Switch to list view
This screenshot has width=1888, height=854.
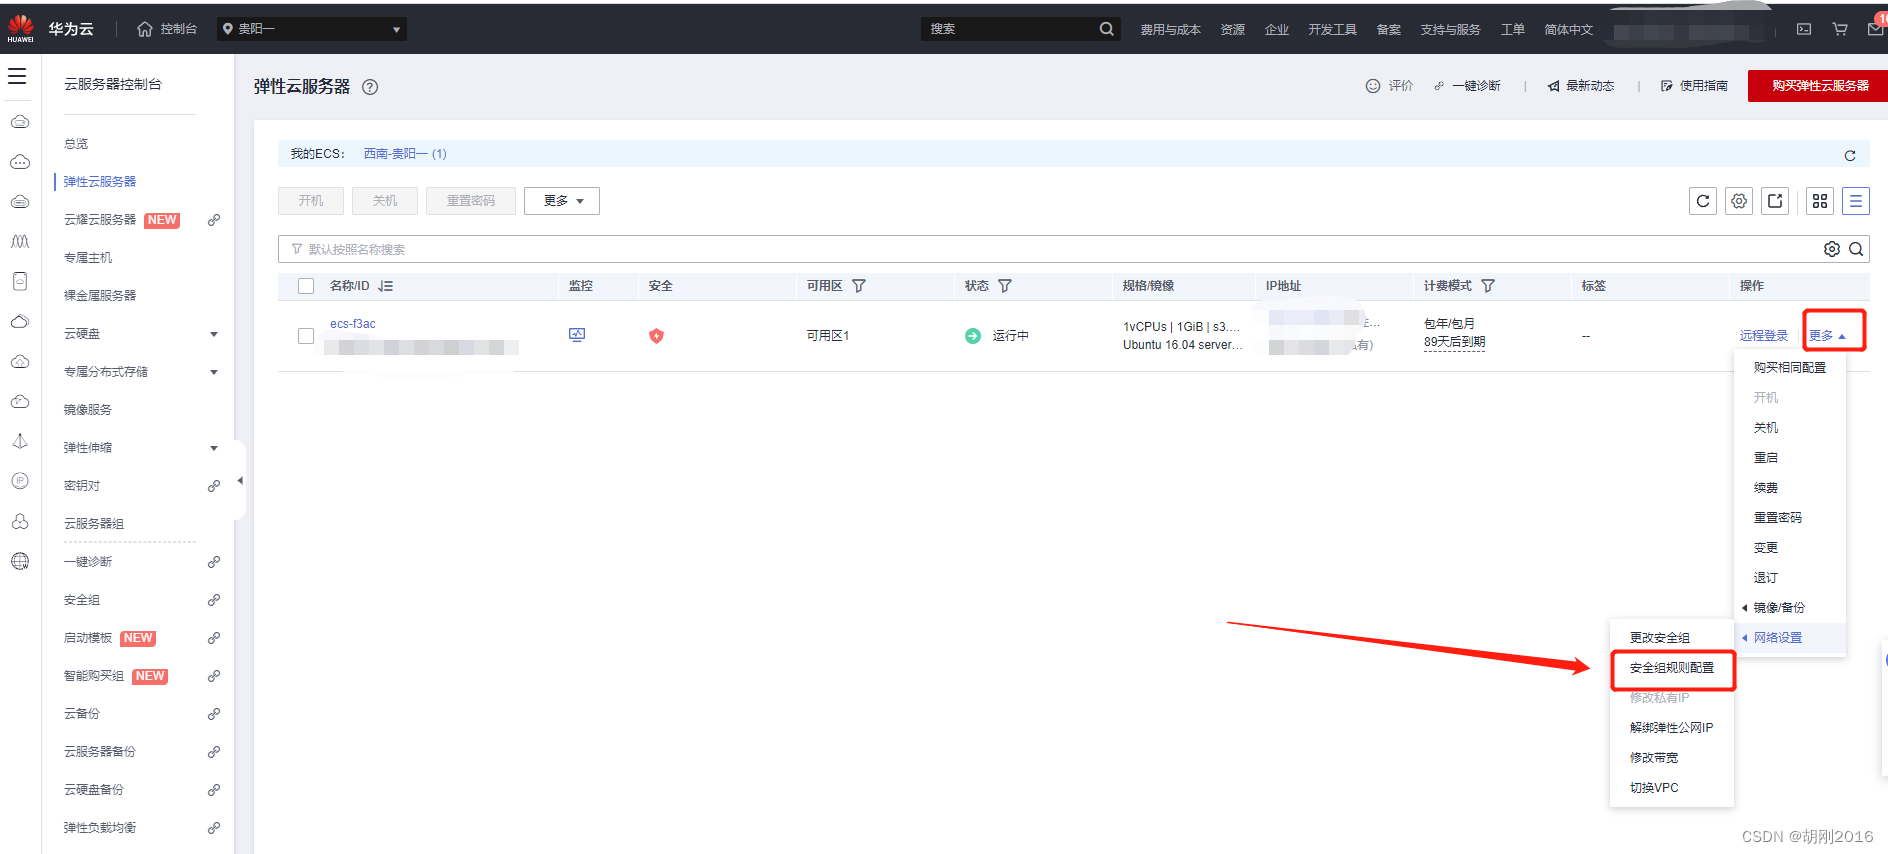(x=1856, y=201)
